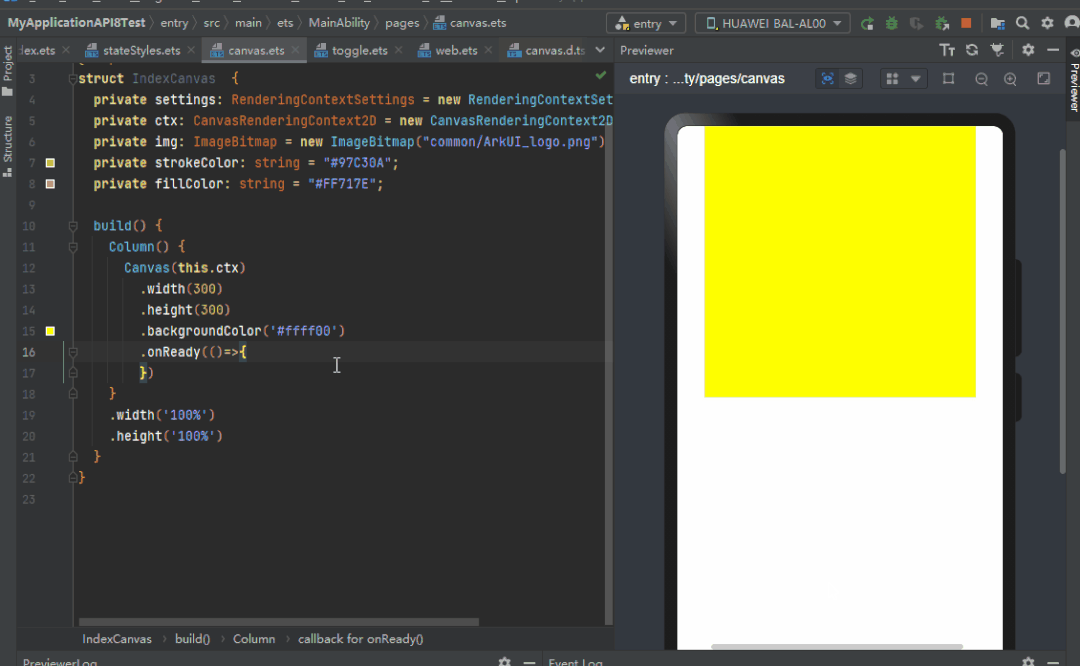
Task: Hide the Previewer panel with the minus icon
Action: coord(1052,50)
